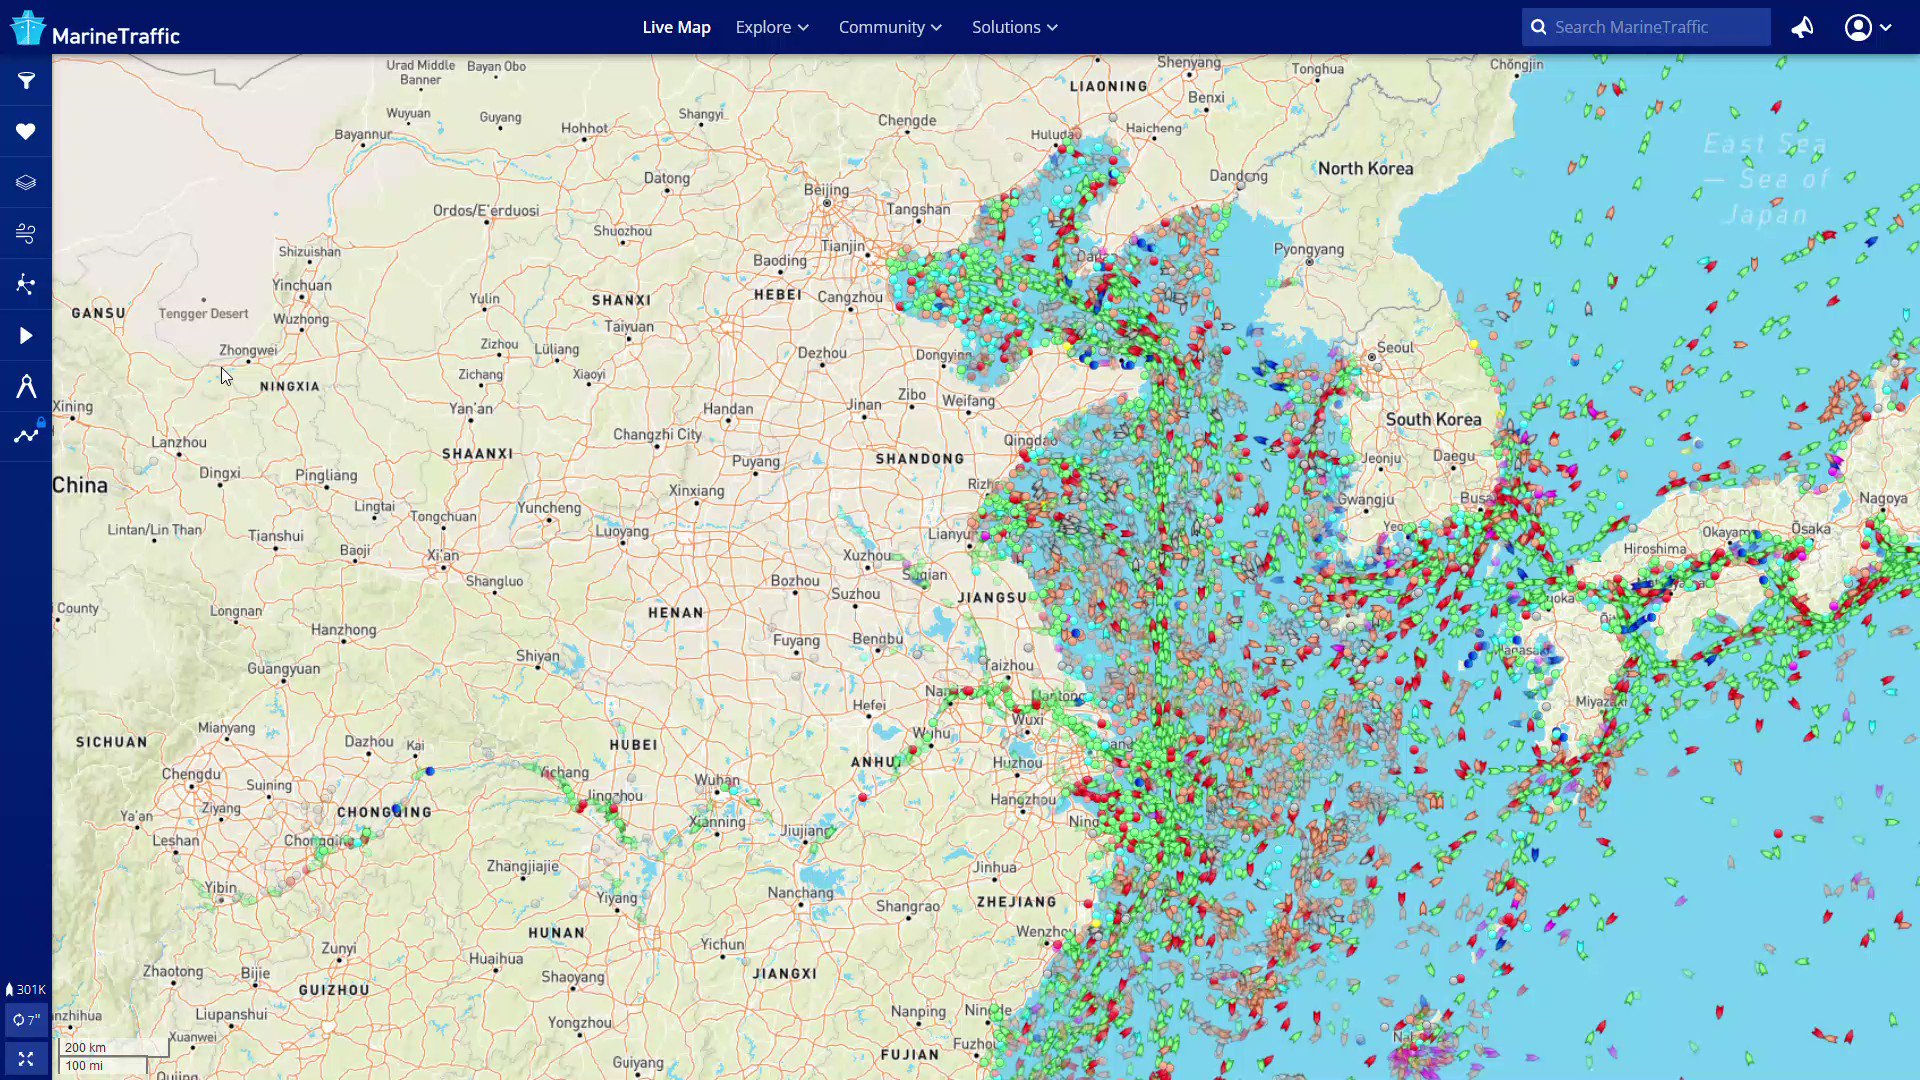Open the locked density maps feature

(x=26, y=434)
